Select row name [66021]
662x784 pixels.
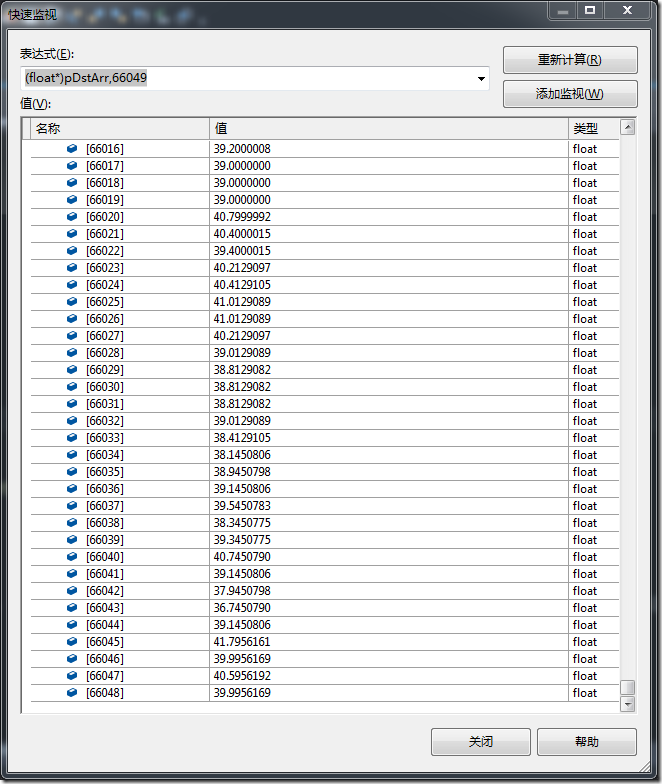click(104, 234)
